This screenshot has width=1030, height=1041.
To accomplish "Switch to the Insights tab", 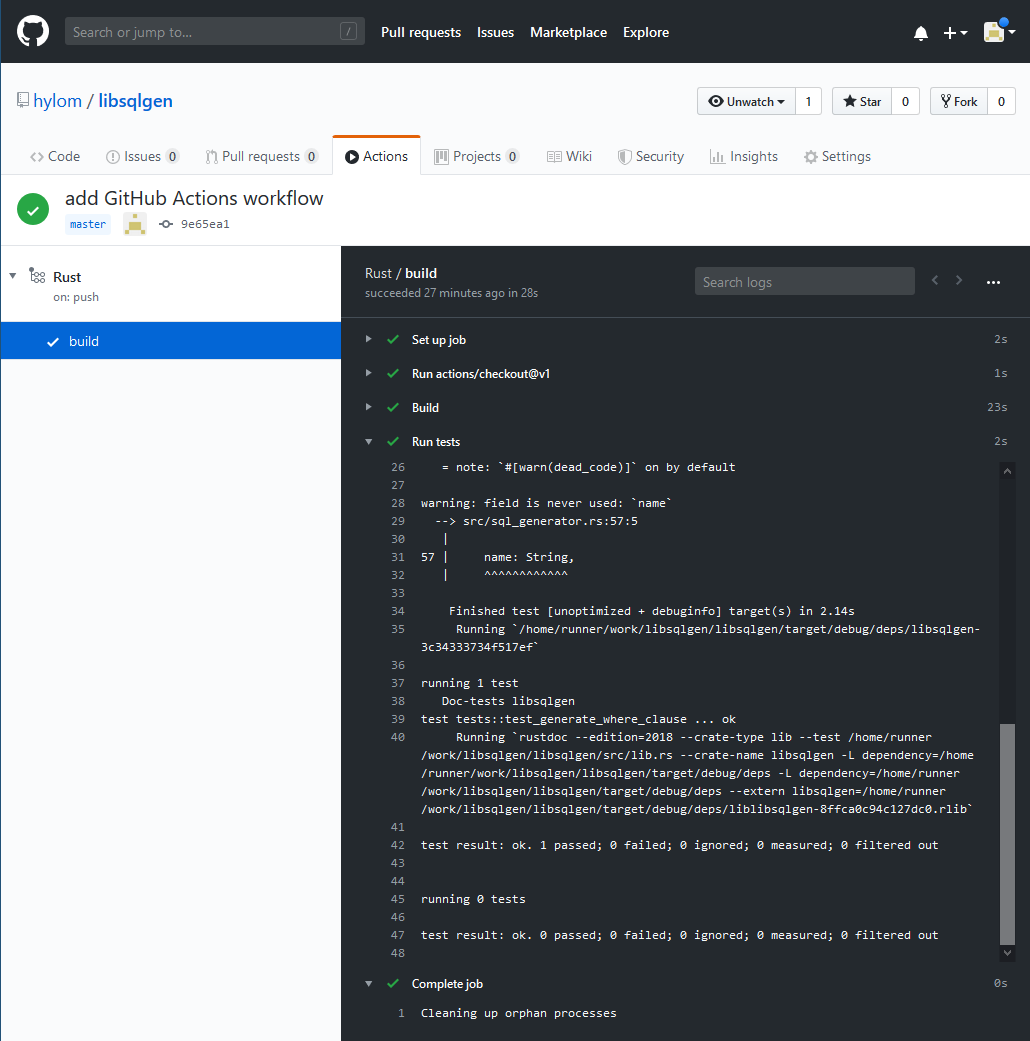I will 744,157.
